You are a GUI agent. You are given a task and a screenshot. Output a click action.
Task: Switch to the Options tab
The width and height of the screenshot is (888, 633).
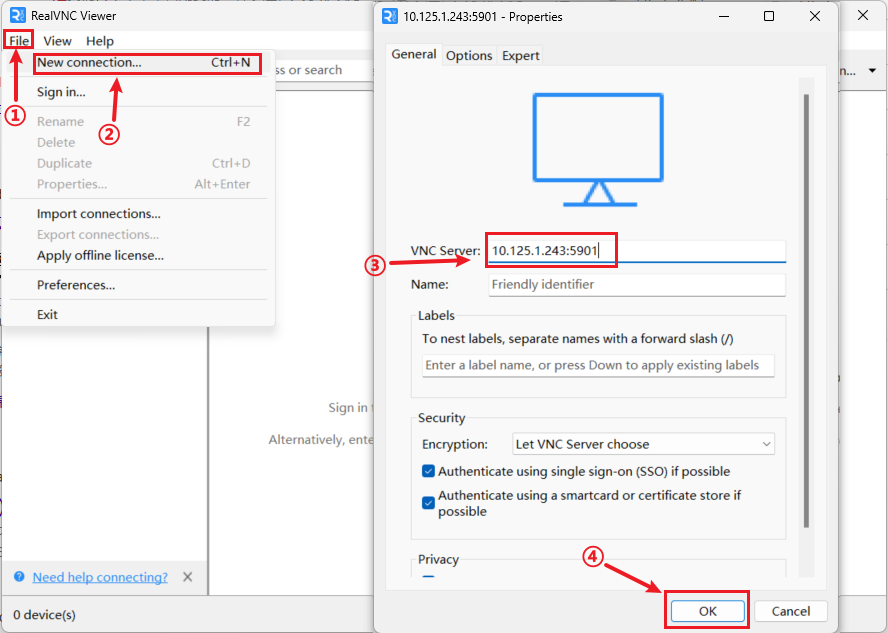point(469,55)
